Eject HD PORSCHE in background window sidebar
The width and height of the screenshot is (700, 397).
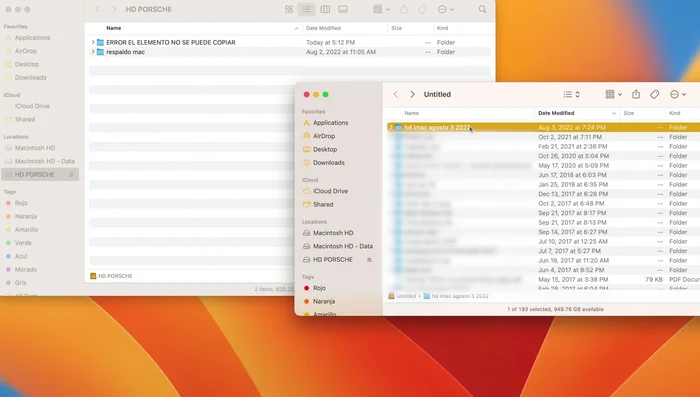[x=71, y=175]
